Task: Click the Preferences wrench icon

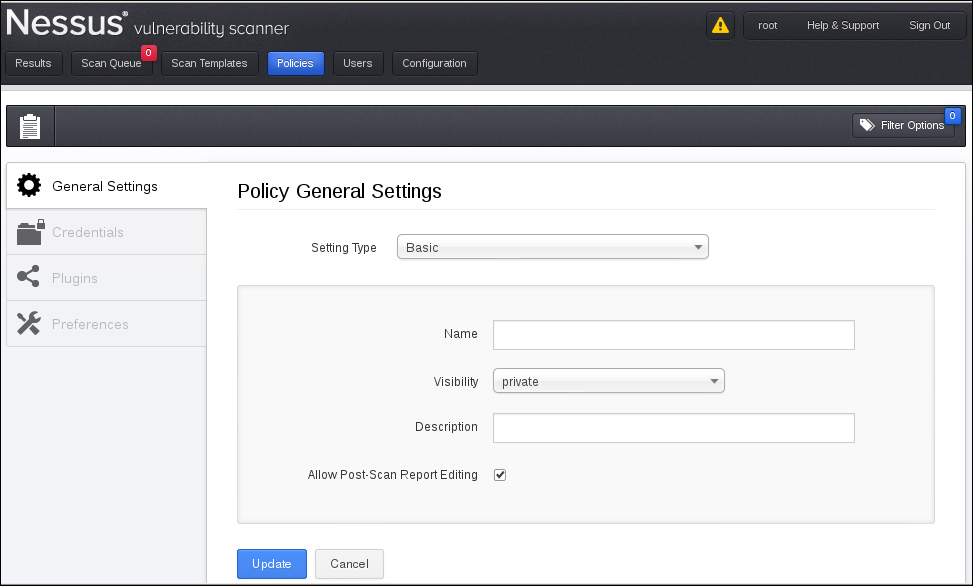Action: (x=29, y=323)
